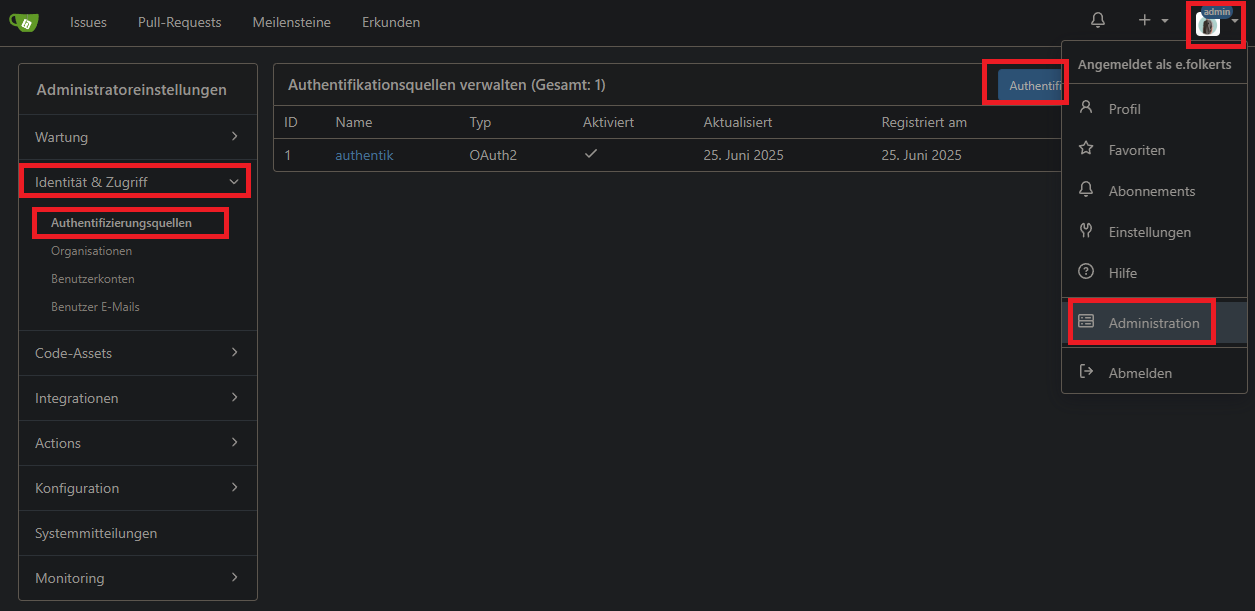Viewport: 1255px width, 611px height.
Task: Collapse the Identität & Zugriff section
Action: (138, 182)
